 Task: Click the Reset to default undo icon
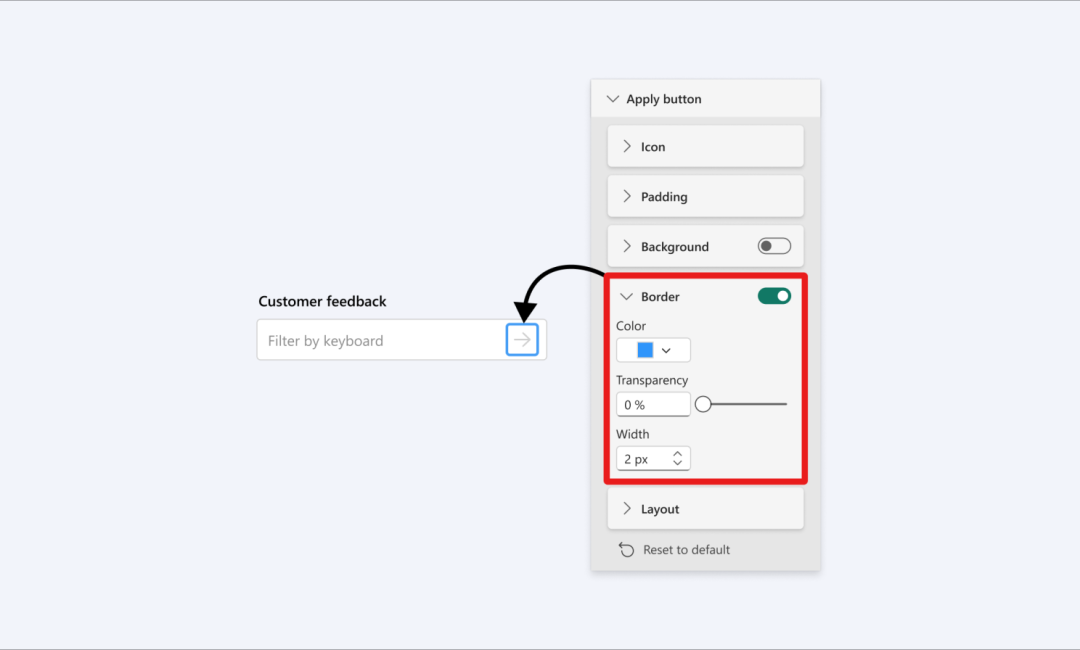pyautogui.click(x=626, y=549)
